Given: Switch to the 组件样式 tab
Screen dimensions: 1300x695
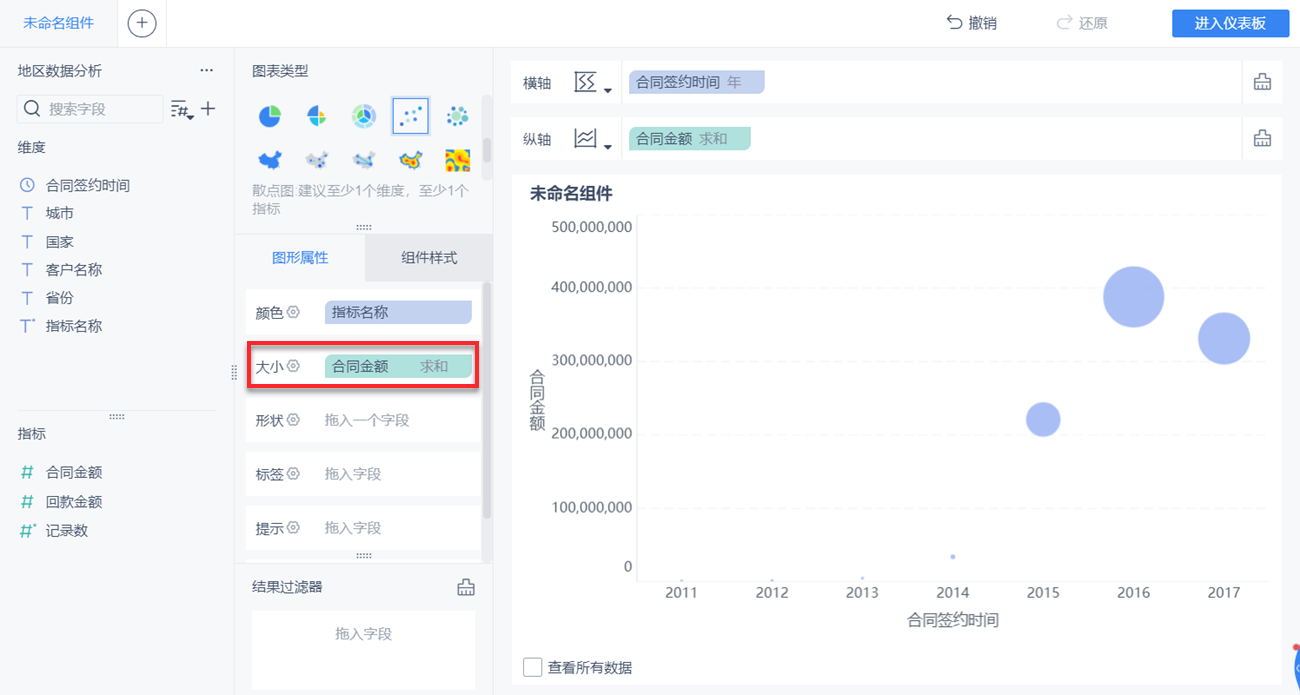Looking at the screenshot, I should pyautogui.click(x=429, y=257).
